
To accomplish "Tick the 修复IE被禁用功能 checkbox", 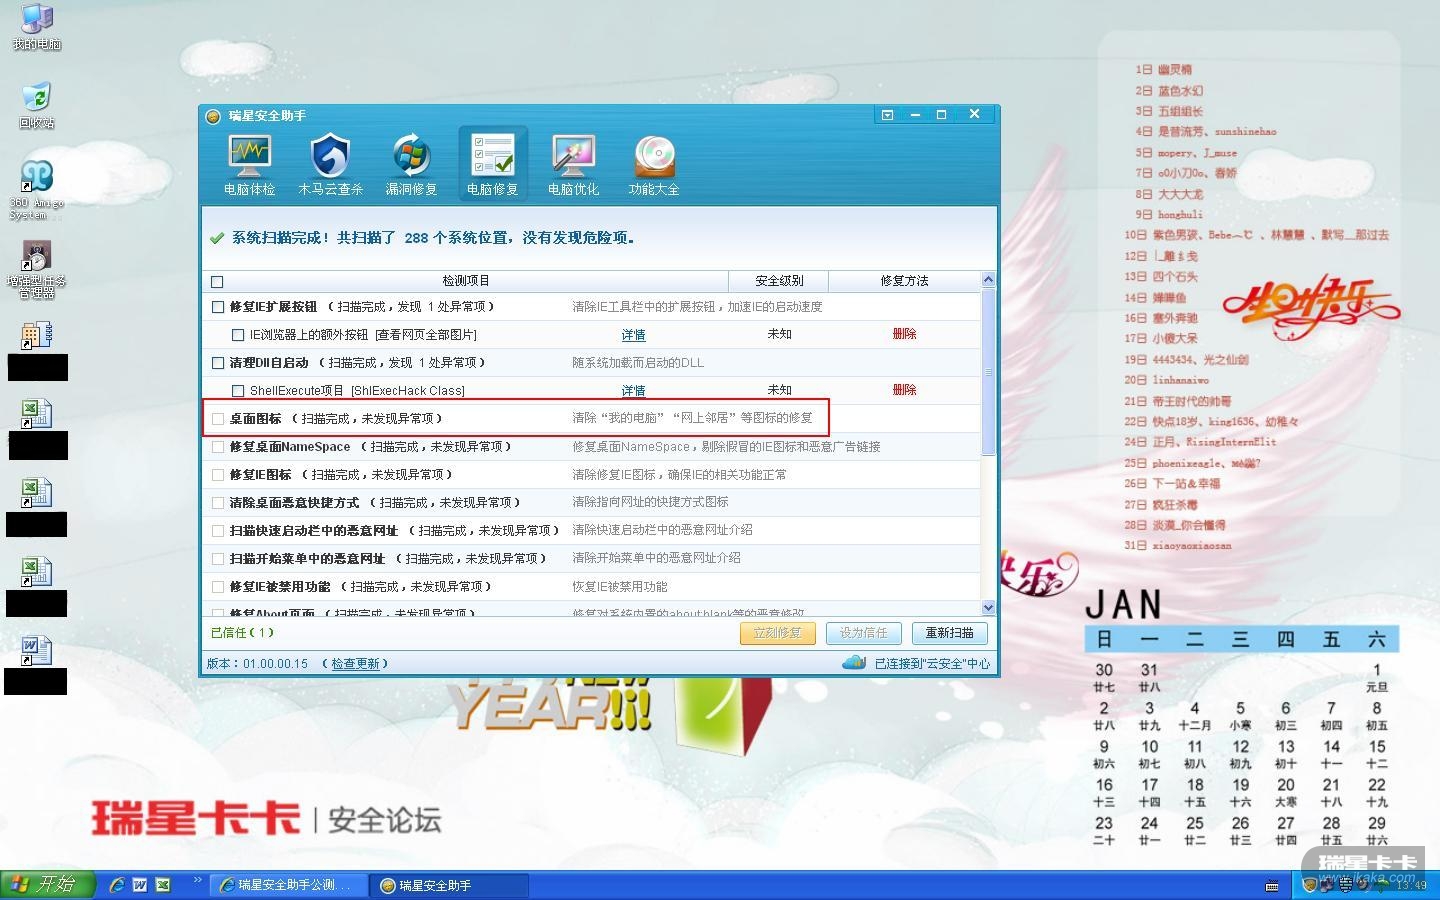I will pyautogui.click(x=218, y=587).
